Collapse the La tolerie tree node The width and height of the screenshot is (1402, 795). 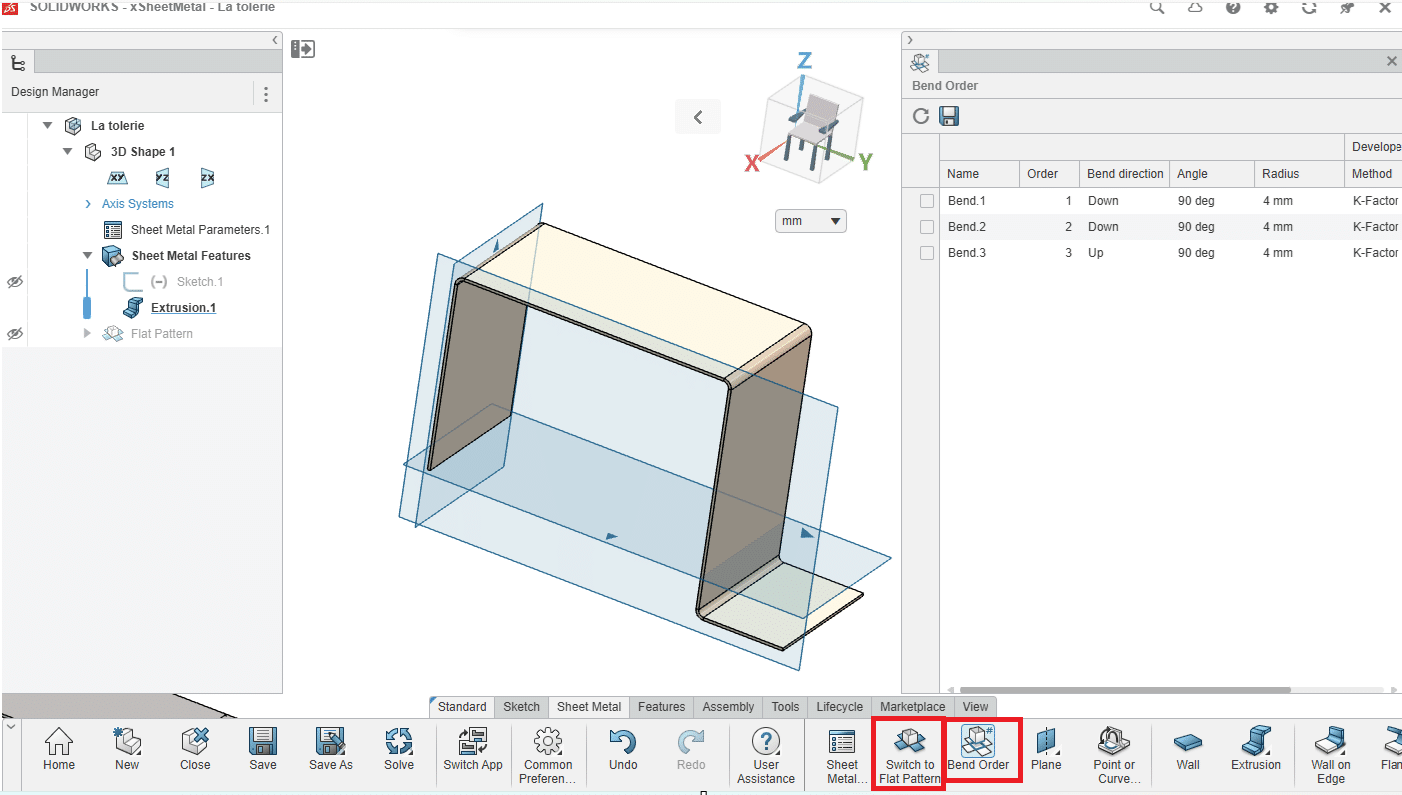47,126
